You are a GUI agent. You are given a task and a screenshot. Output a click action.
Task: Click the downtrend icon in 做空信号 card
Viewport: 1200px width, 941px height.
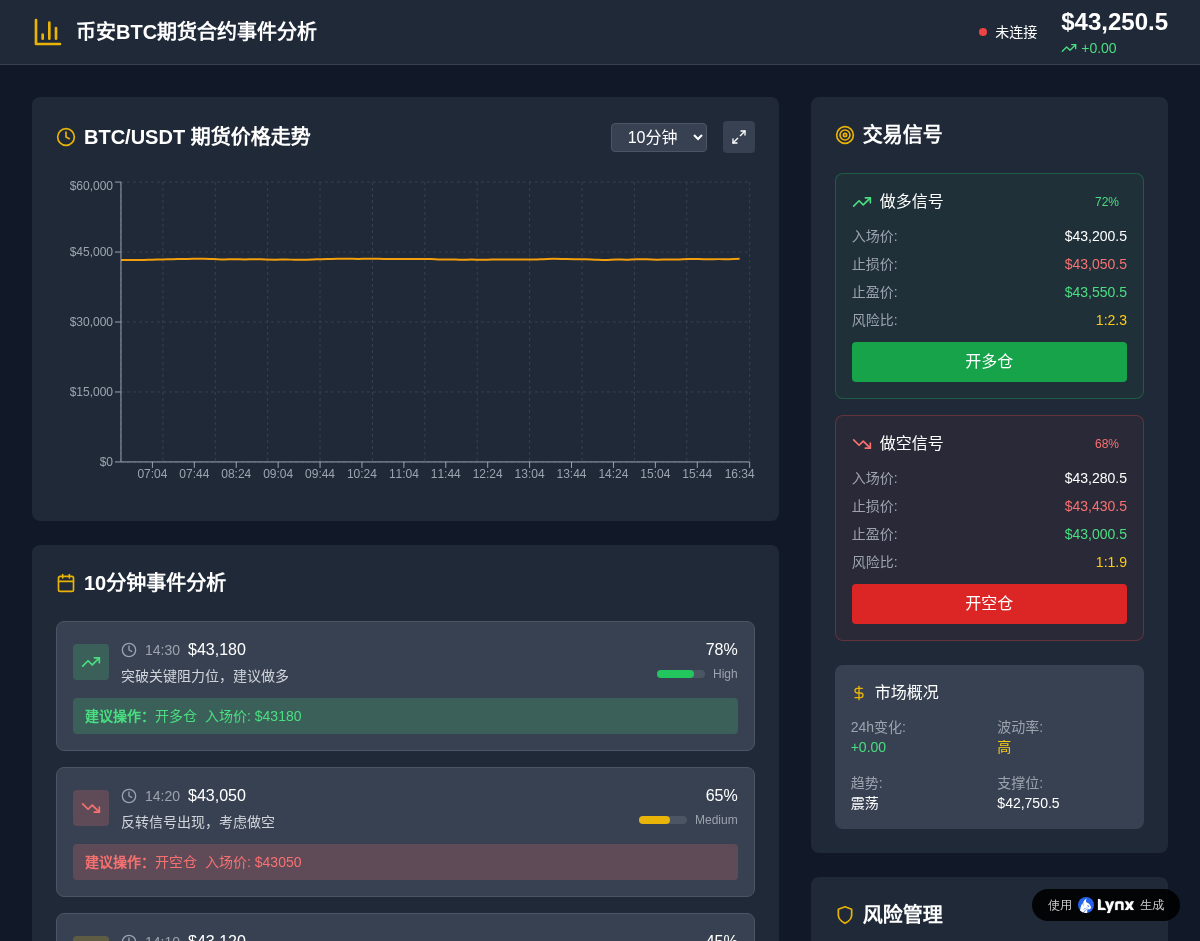[862, 444]
